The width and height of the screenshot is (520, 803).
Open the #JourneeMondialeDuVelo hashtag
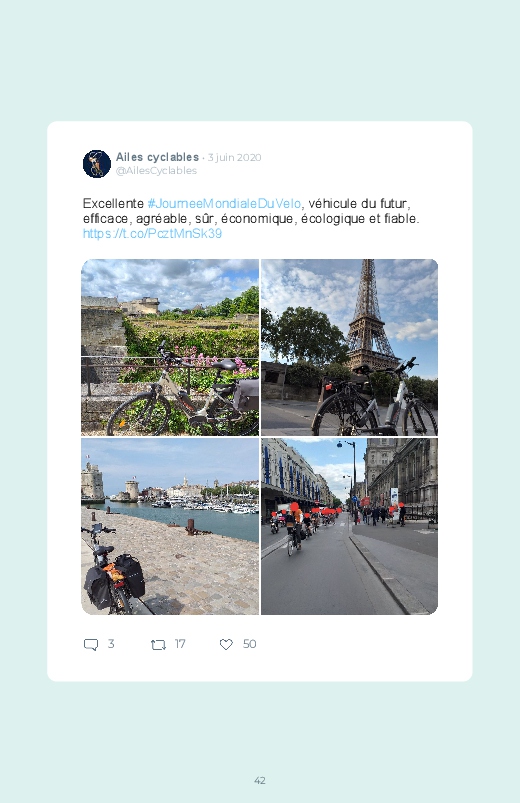224,203
